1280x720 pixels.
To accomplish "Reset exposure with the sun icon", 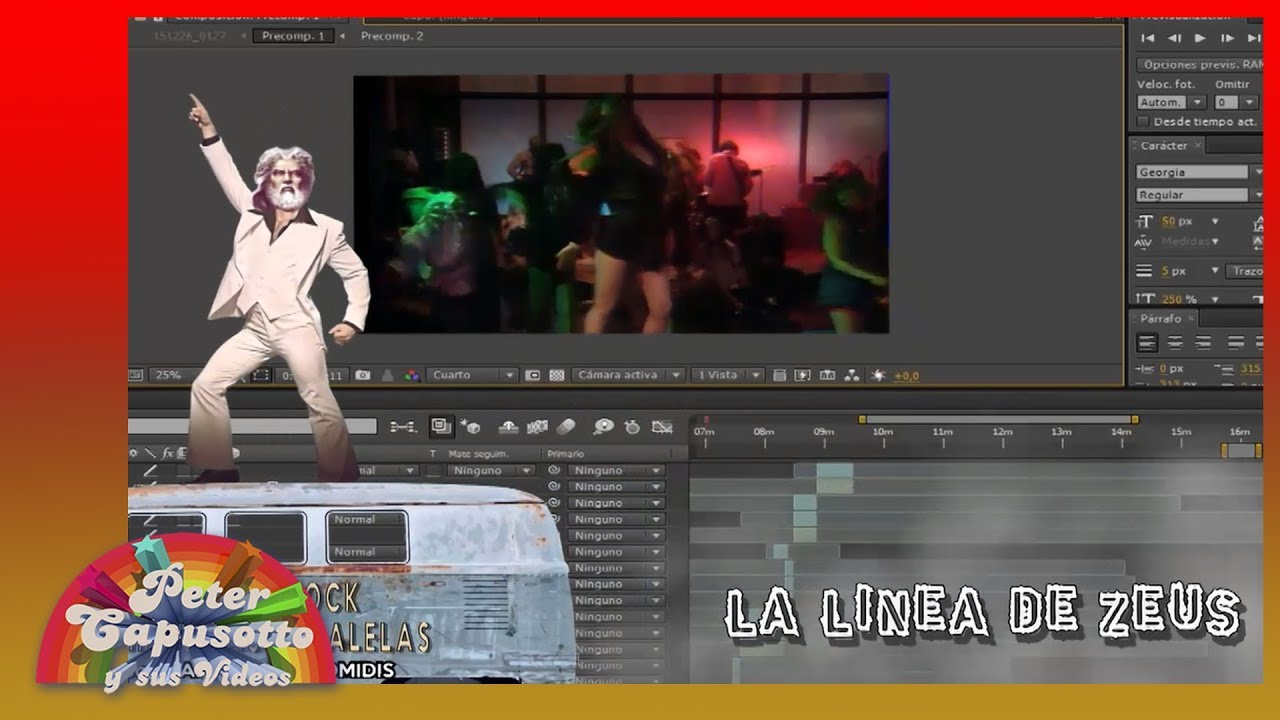I will [x=878, y=375].
